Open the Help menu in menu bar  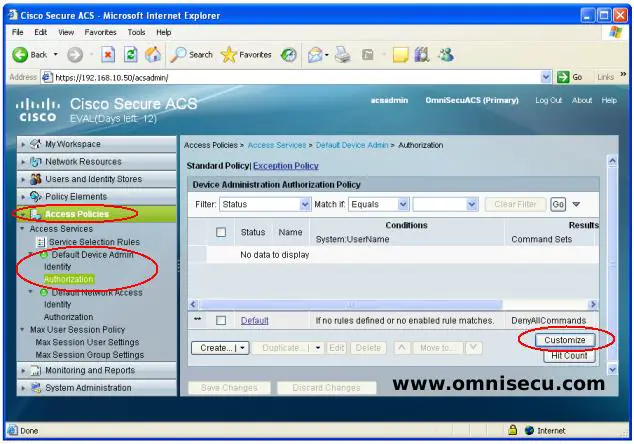click(x=163, y=32)
